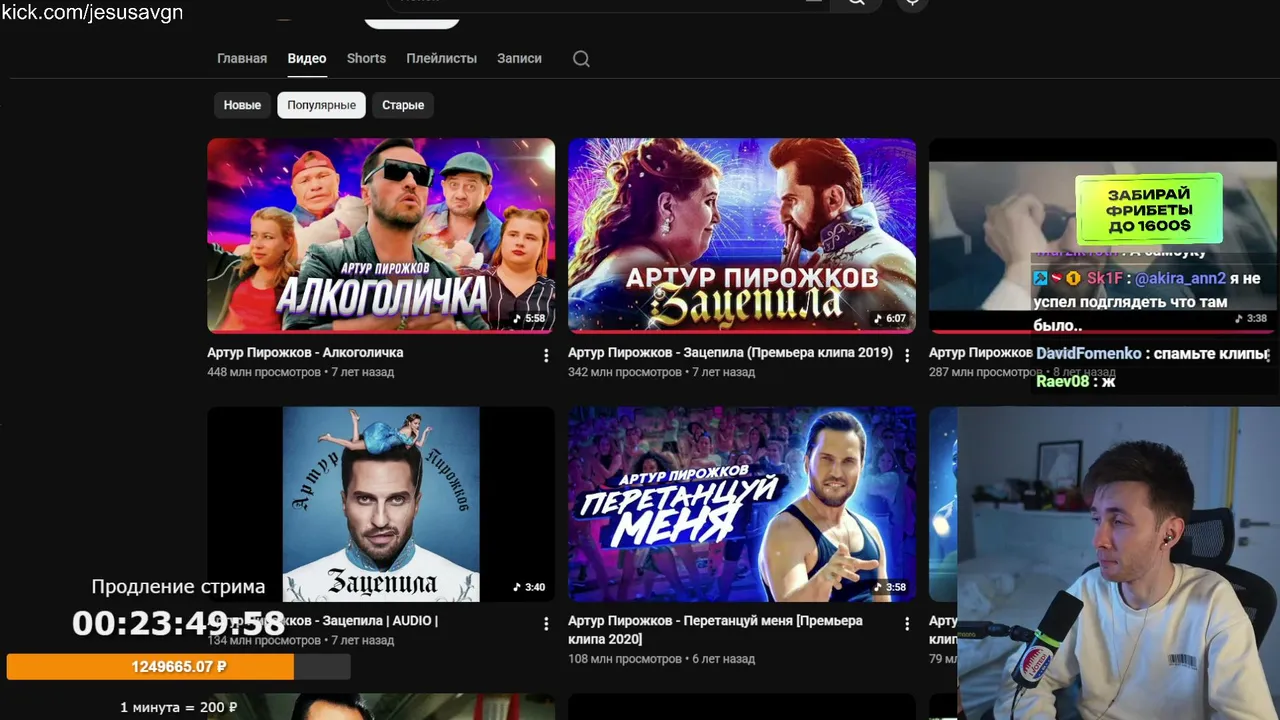Open title "Артур Пирожков - Зацепила (Премьера клипа 2019)"
1280x720 pixels.
[730, 353]
